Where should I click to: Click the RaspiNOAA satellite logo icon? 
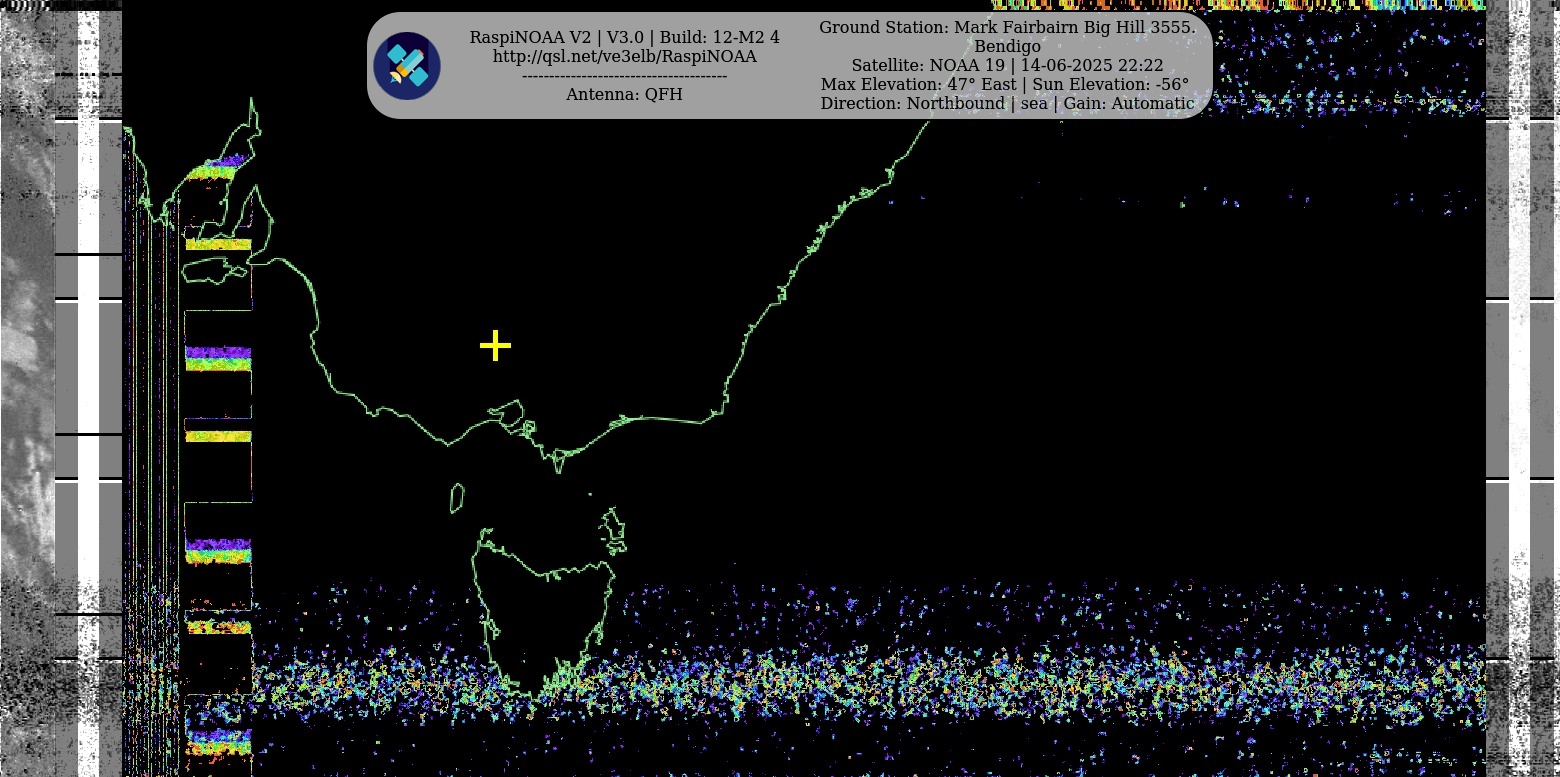click(x=407, y=66)
